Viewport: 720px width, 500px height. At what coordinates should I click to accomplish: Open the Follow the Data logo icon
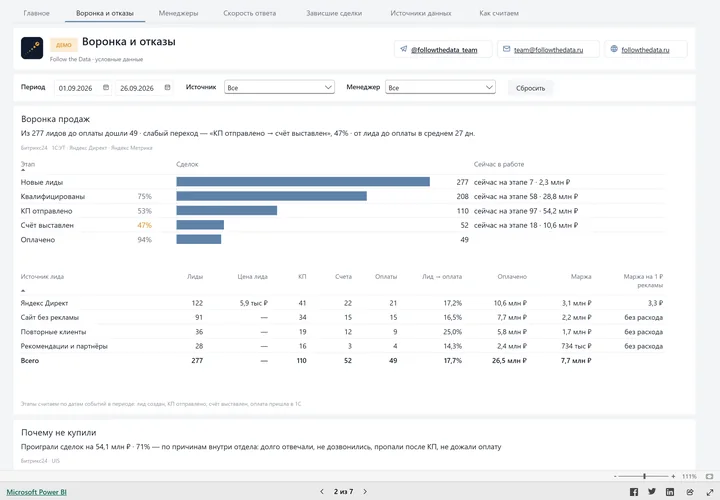pos(32,48)
